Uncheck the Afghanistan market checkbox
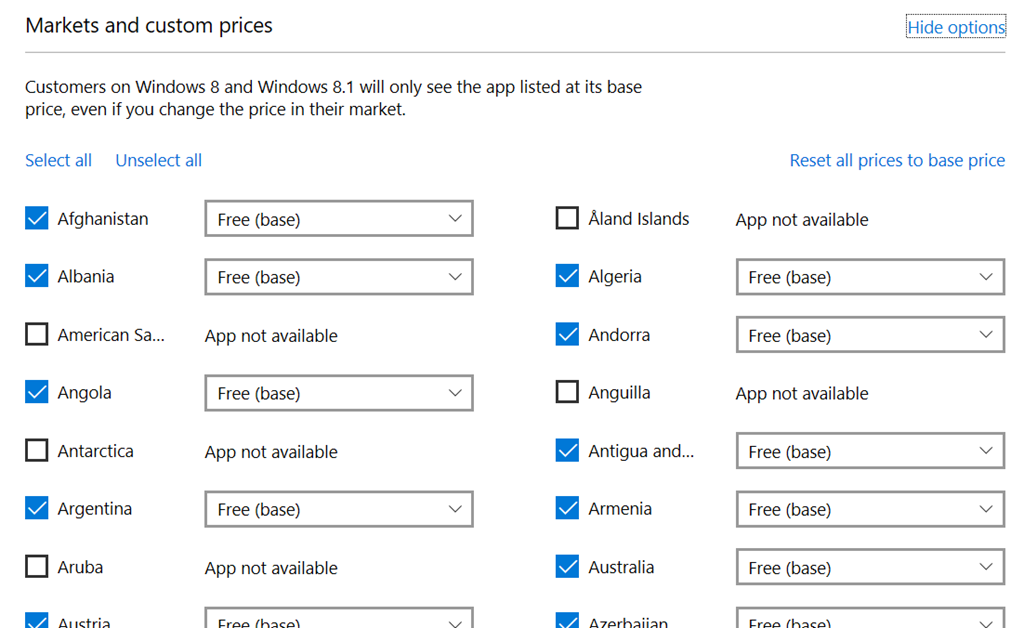The width and height of the screenshot is (1024, 628). click(37, 218)
